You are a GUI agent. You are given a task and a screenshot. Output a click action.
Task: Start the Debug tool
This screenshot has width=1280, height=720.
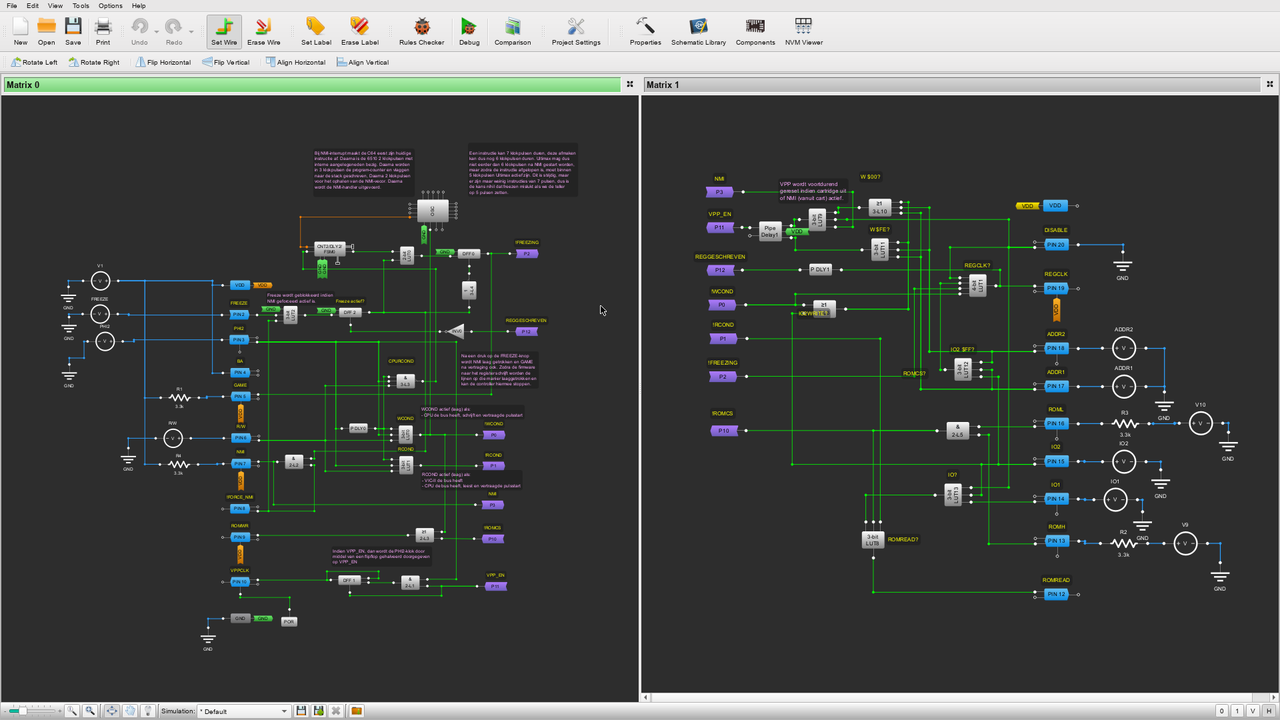(469, 31)
